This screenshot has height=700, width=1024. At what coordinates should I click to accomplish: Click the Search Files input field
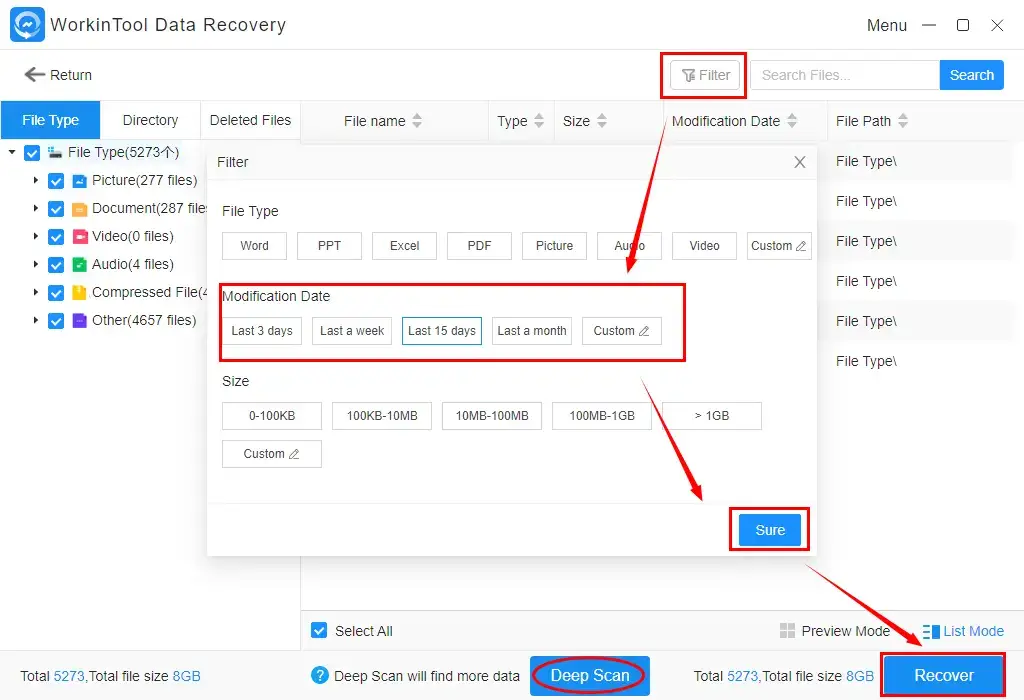click(844, 75)
